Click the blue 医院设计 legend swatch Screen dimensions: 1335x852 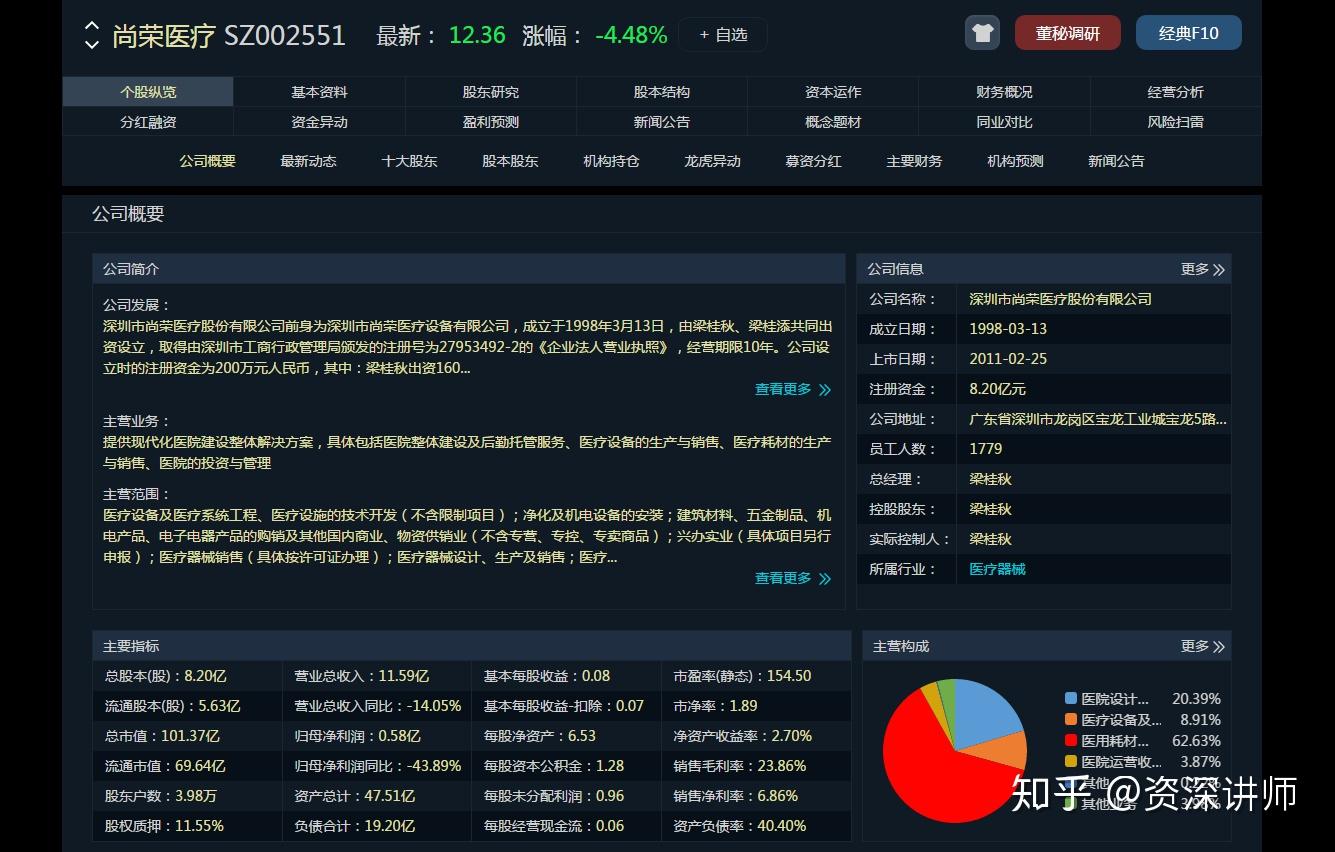tap(1071, 699)
